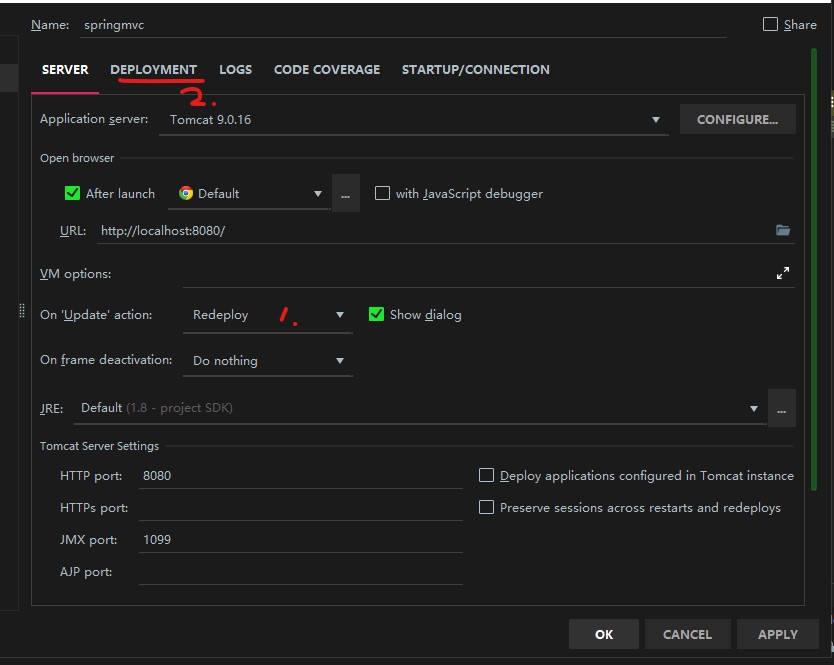Enable with JavaScript debugger
The width and height of the screenshot is (834, 665).
[382, 193]
